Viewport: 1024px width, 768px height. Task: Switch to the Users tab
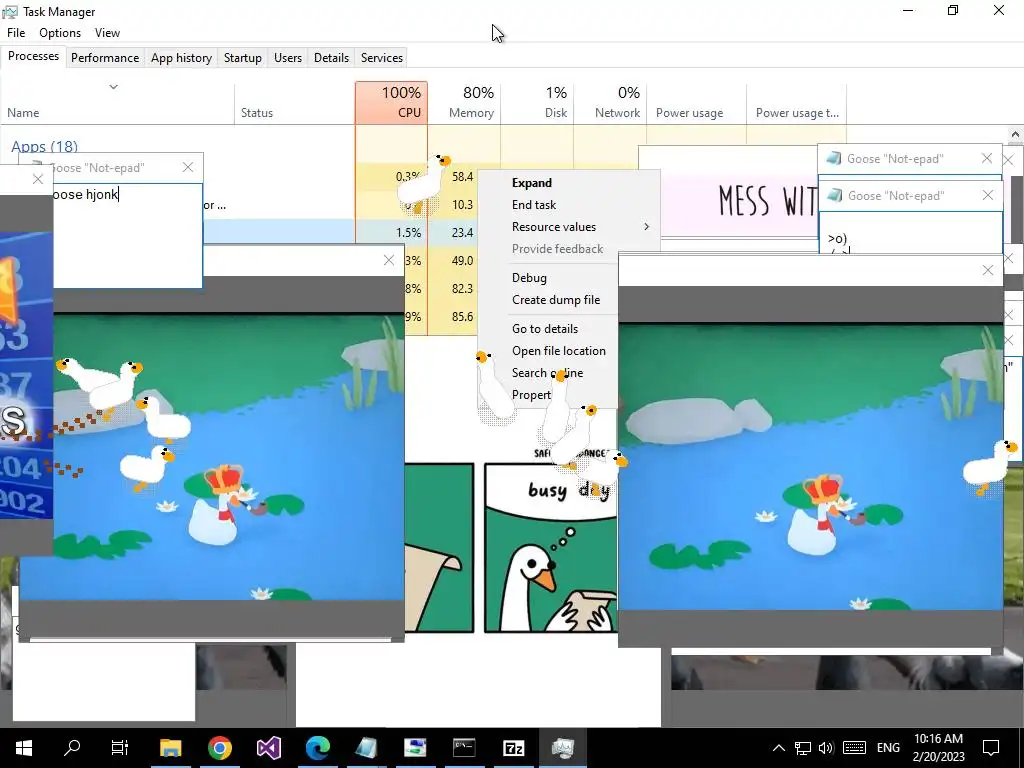288,57
